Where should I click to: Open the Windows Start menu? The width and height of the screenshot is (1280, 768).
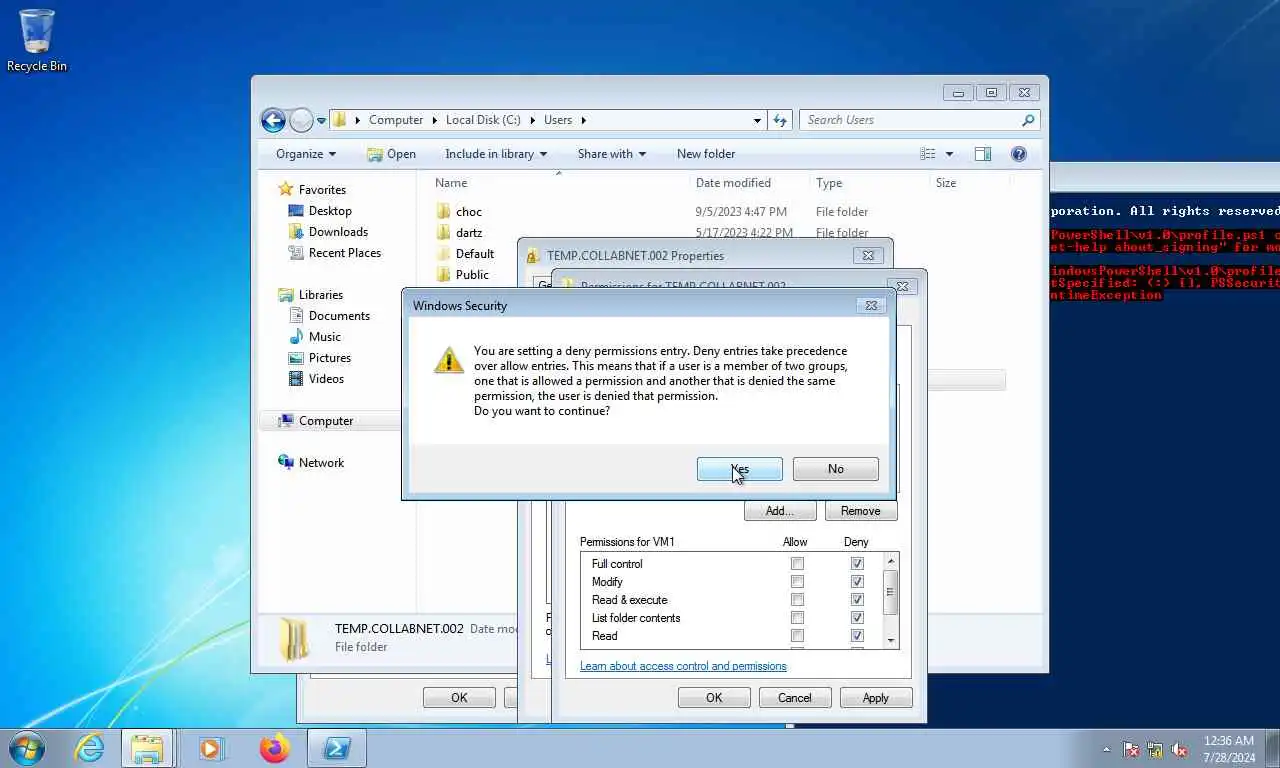[x=25, y=748]
